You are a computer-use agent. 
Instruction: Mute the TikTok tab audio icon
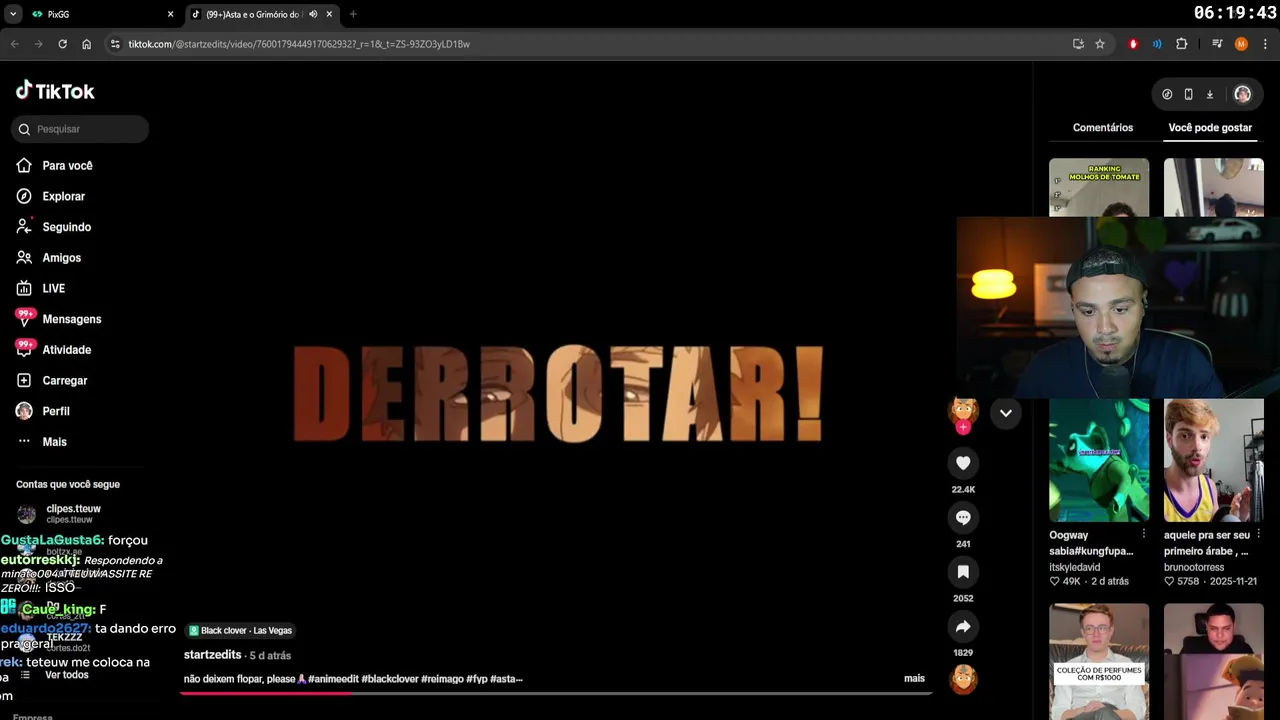point(313,14)
